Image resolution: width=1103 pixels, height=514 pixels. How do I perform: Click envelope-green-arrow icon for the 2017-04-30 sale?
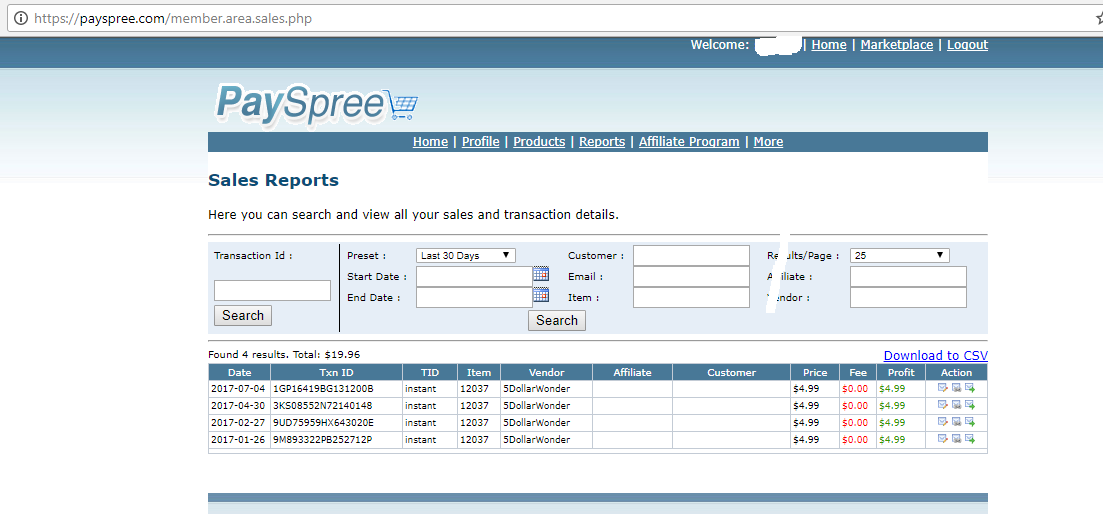[x=970, y=405]
